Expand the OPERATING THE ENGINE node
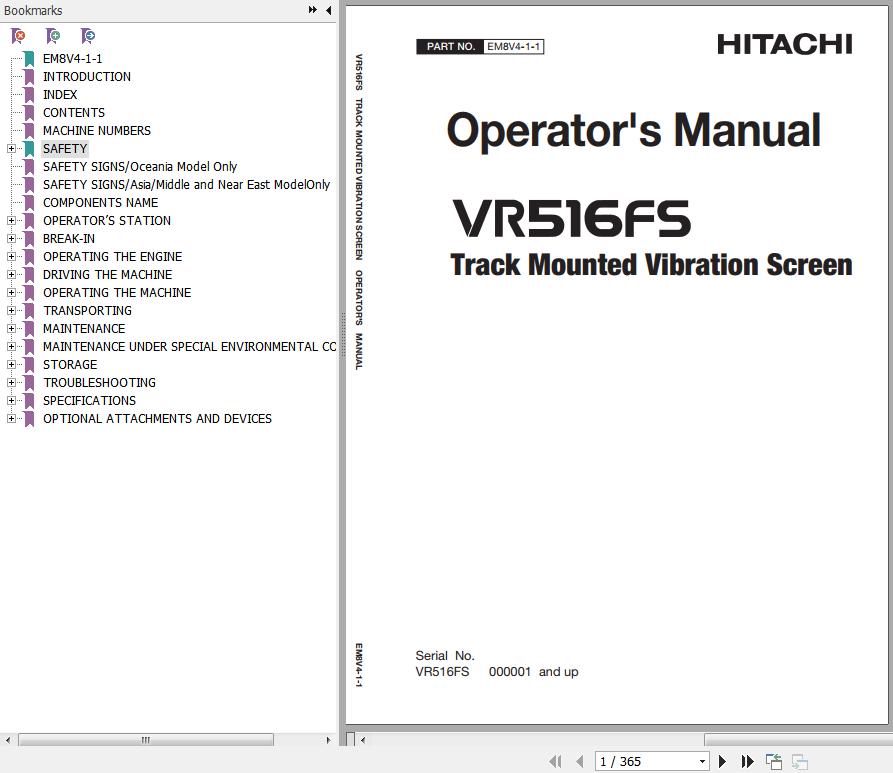The height and width of the screenshot is (773, 893). [11, 256]
